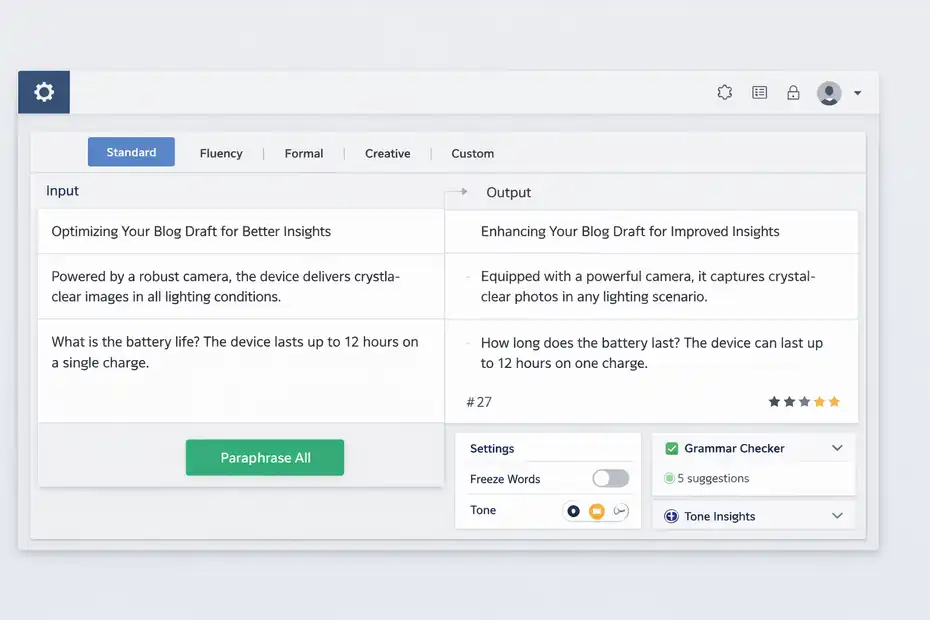
Task: Uncheck the Grammar Checker checkbox
Action: 672,449
